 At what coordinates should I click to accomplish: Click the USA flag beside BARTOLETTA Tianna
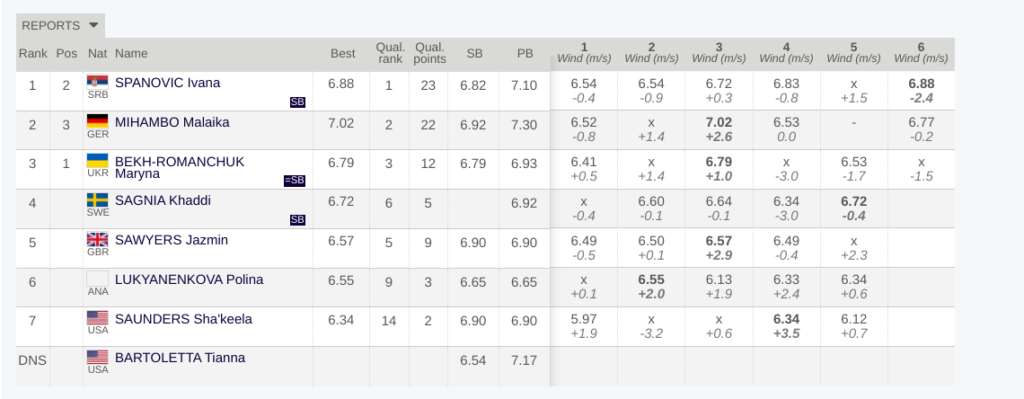[x=97, y=357]
